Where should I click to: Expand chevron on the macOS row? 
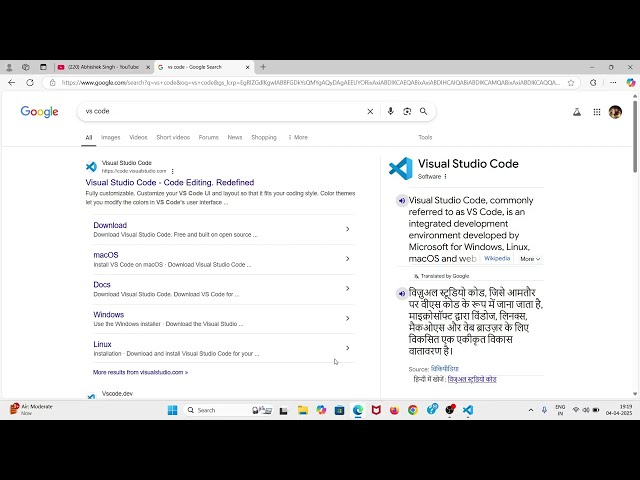(x=347, y=259)
